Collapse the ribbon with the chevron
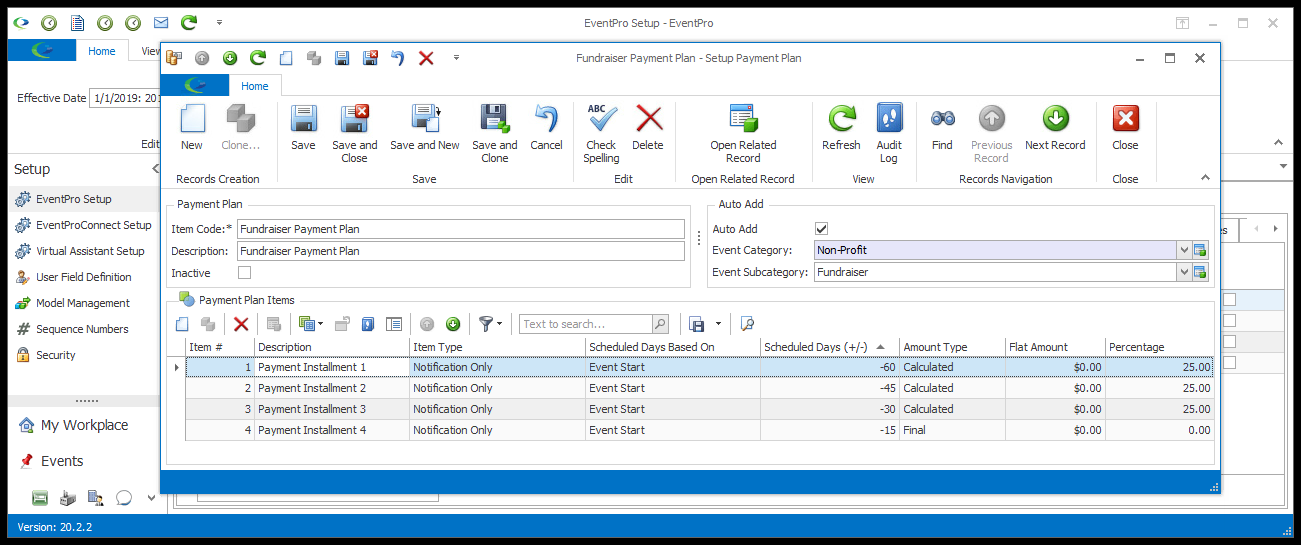The width and height of the screenshot is (1301, 545). click(1205, 177)
